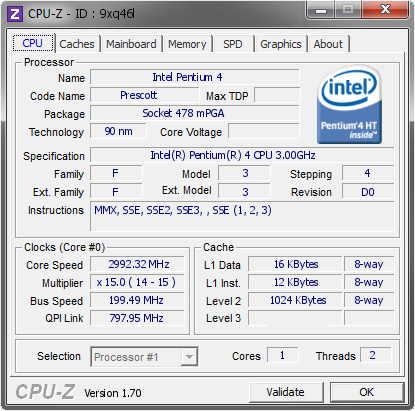Click the Specification text field
This screenshot has height=411, width=415.
tap(242, 155)
